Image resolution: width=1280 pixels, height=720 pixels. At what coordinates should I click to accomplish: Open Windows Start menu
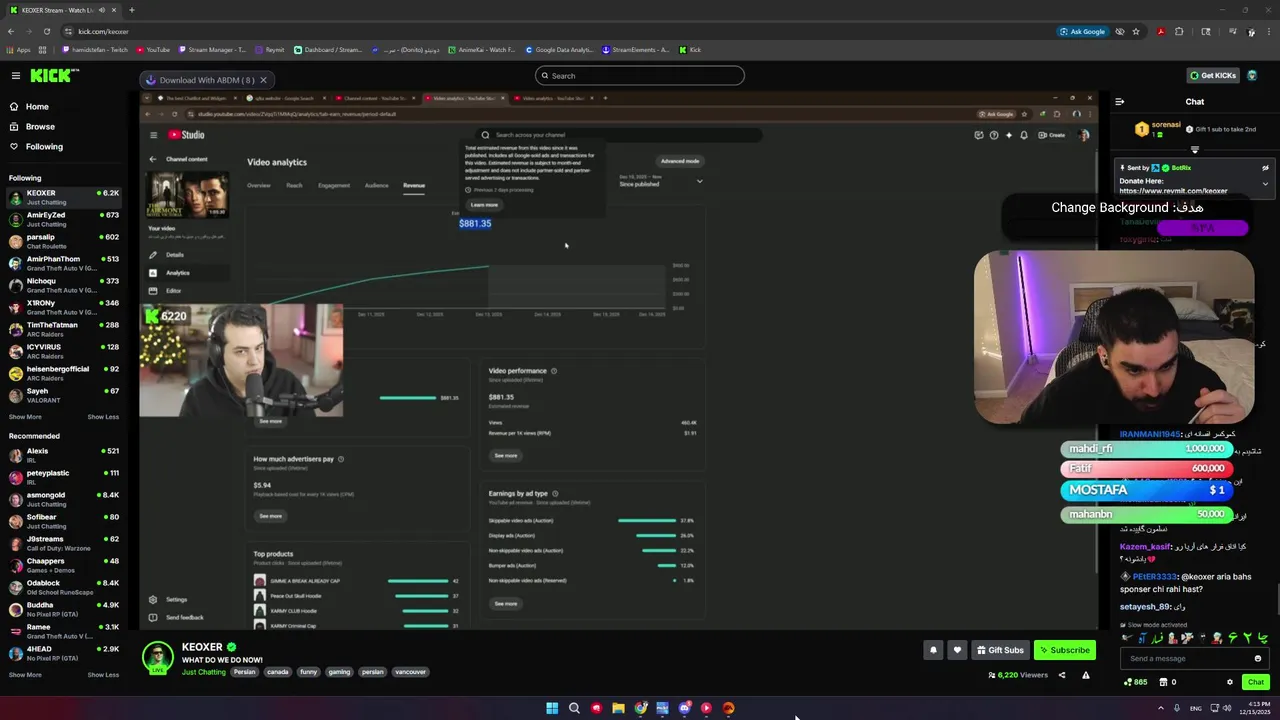pyautogui.click(x=552, y=708)
